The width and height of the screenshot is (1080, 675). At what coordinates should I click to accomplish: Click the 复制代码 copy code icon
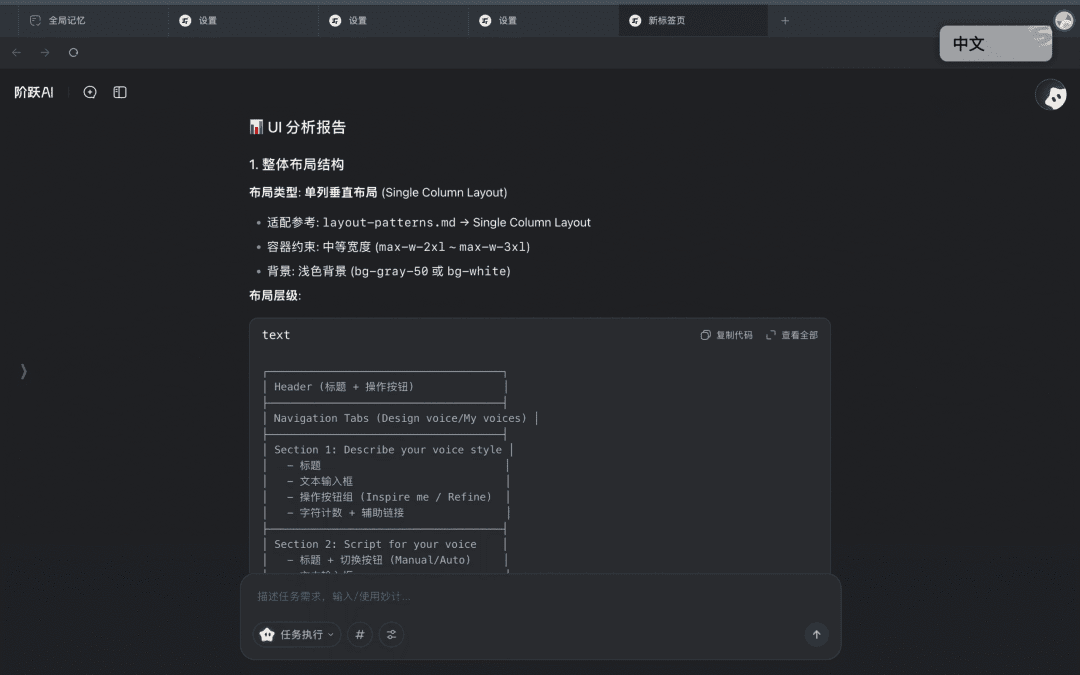(x=706, y=334)
